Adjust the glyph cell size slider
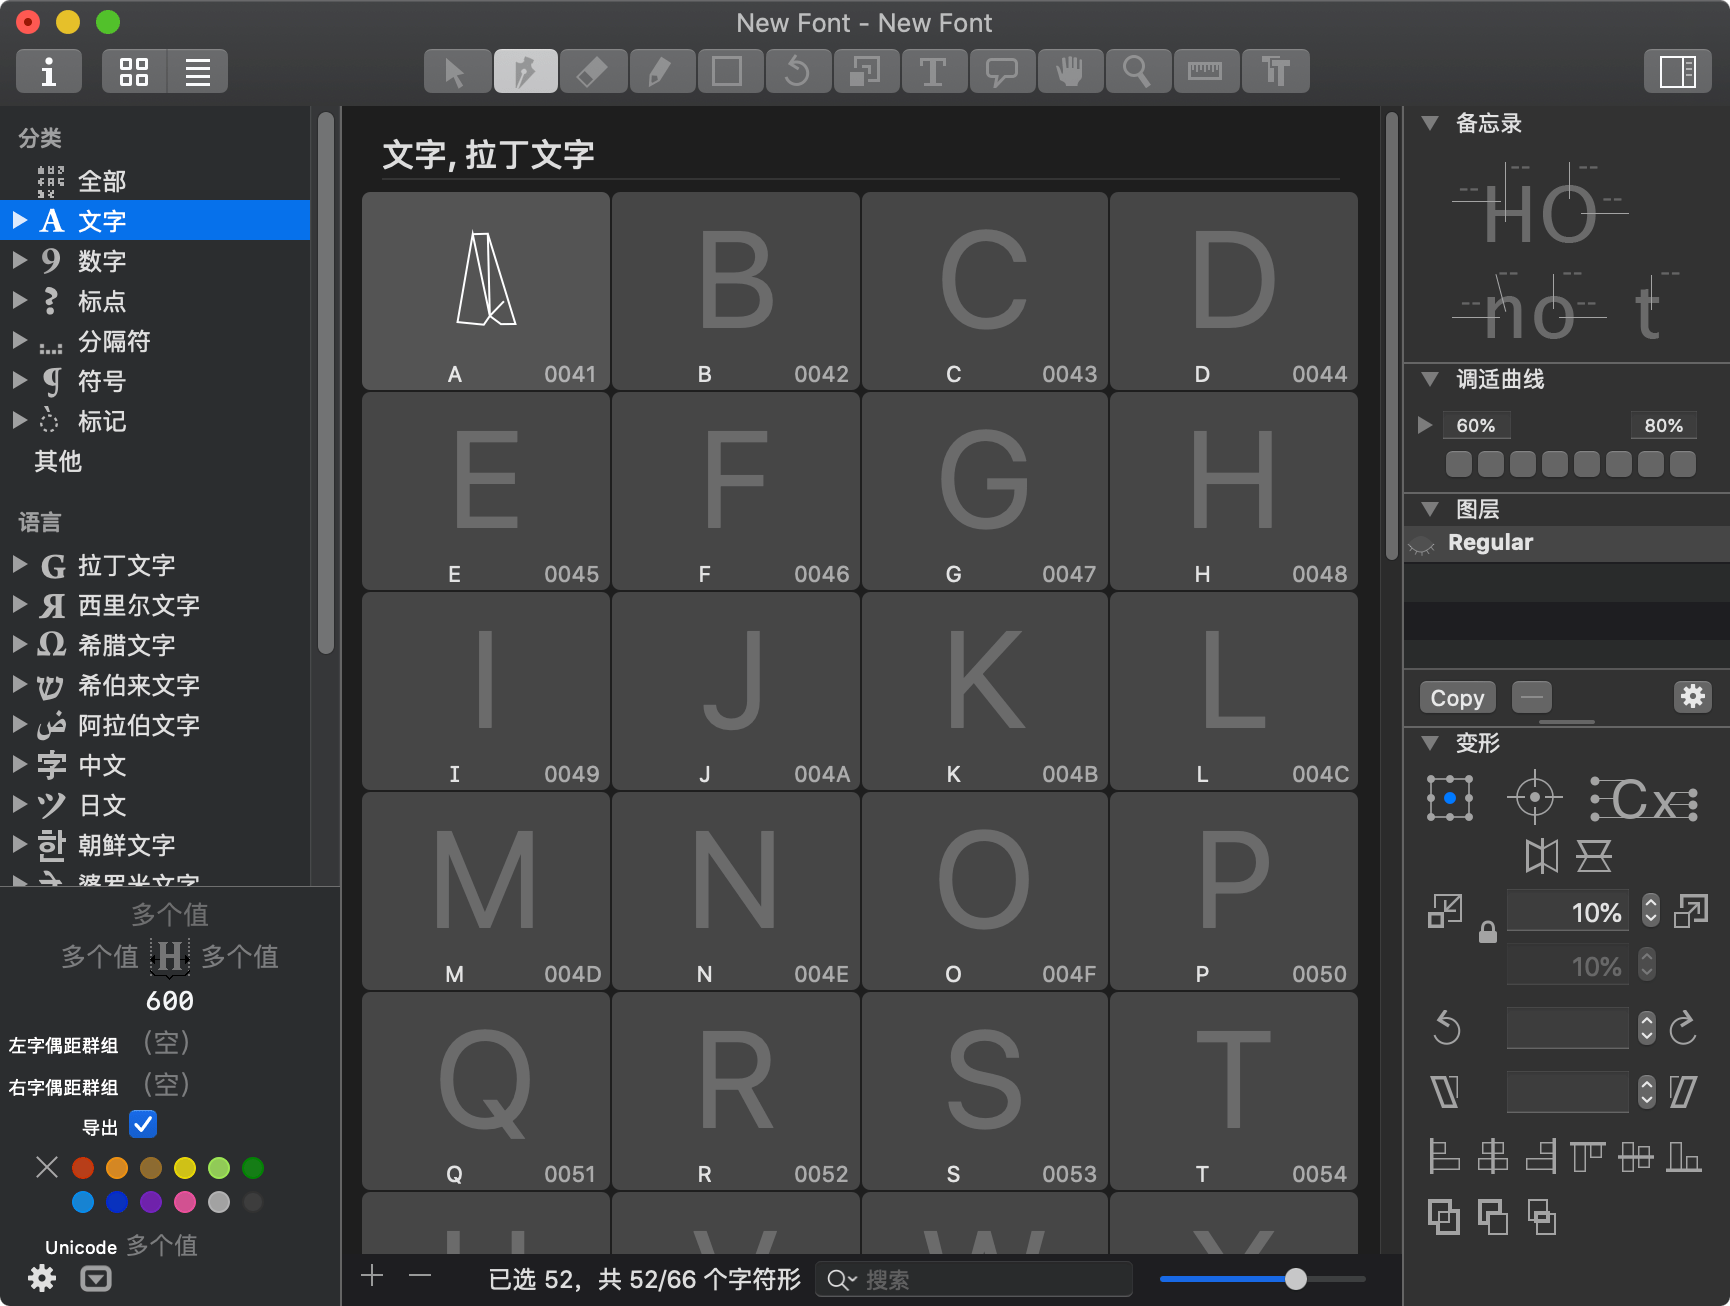The width and height of the screenshot is (1730, 1306). click(x=1295, y=1278)
